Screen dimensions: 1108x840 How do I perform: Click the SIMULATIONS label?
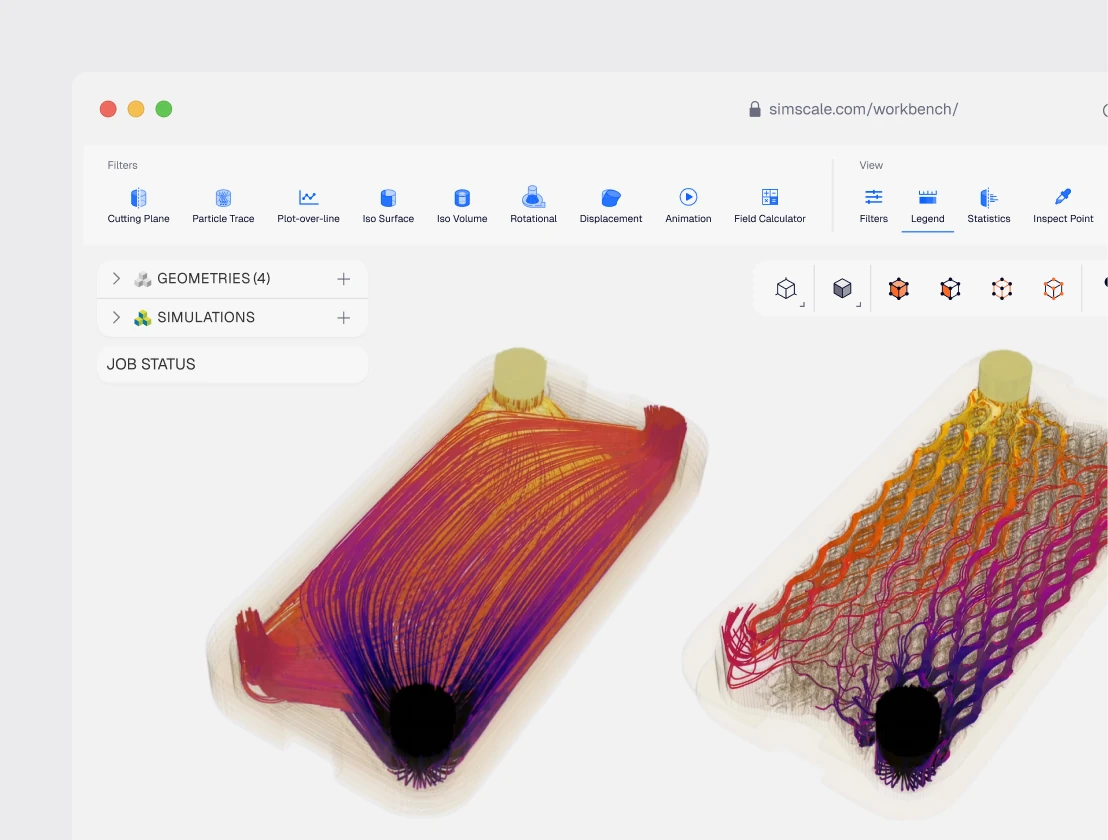206,317
